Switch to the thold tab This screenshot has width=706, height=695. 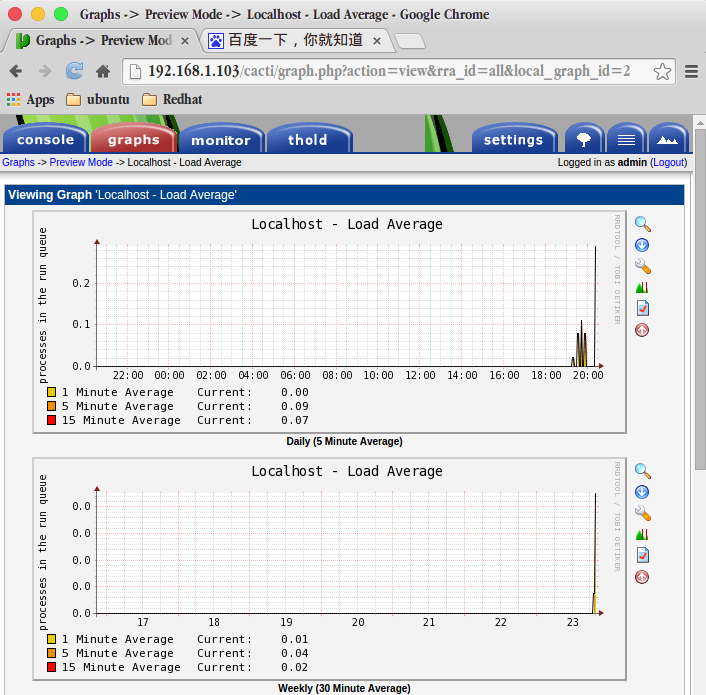click(308, 140)
